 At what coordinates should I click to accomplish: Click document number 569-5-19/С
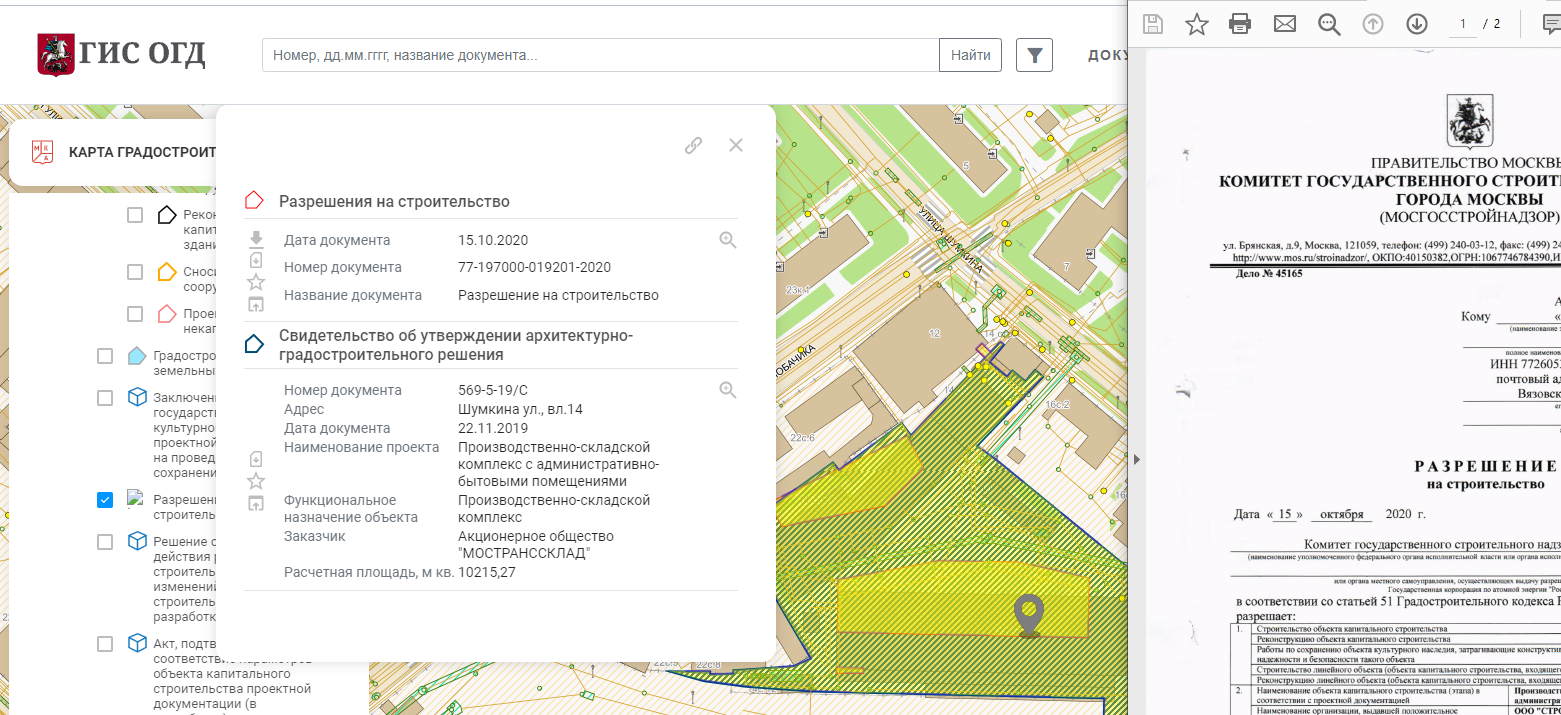(493, 390)
